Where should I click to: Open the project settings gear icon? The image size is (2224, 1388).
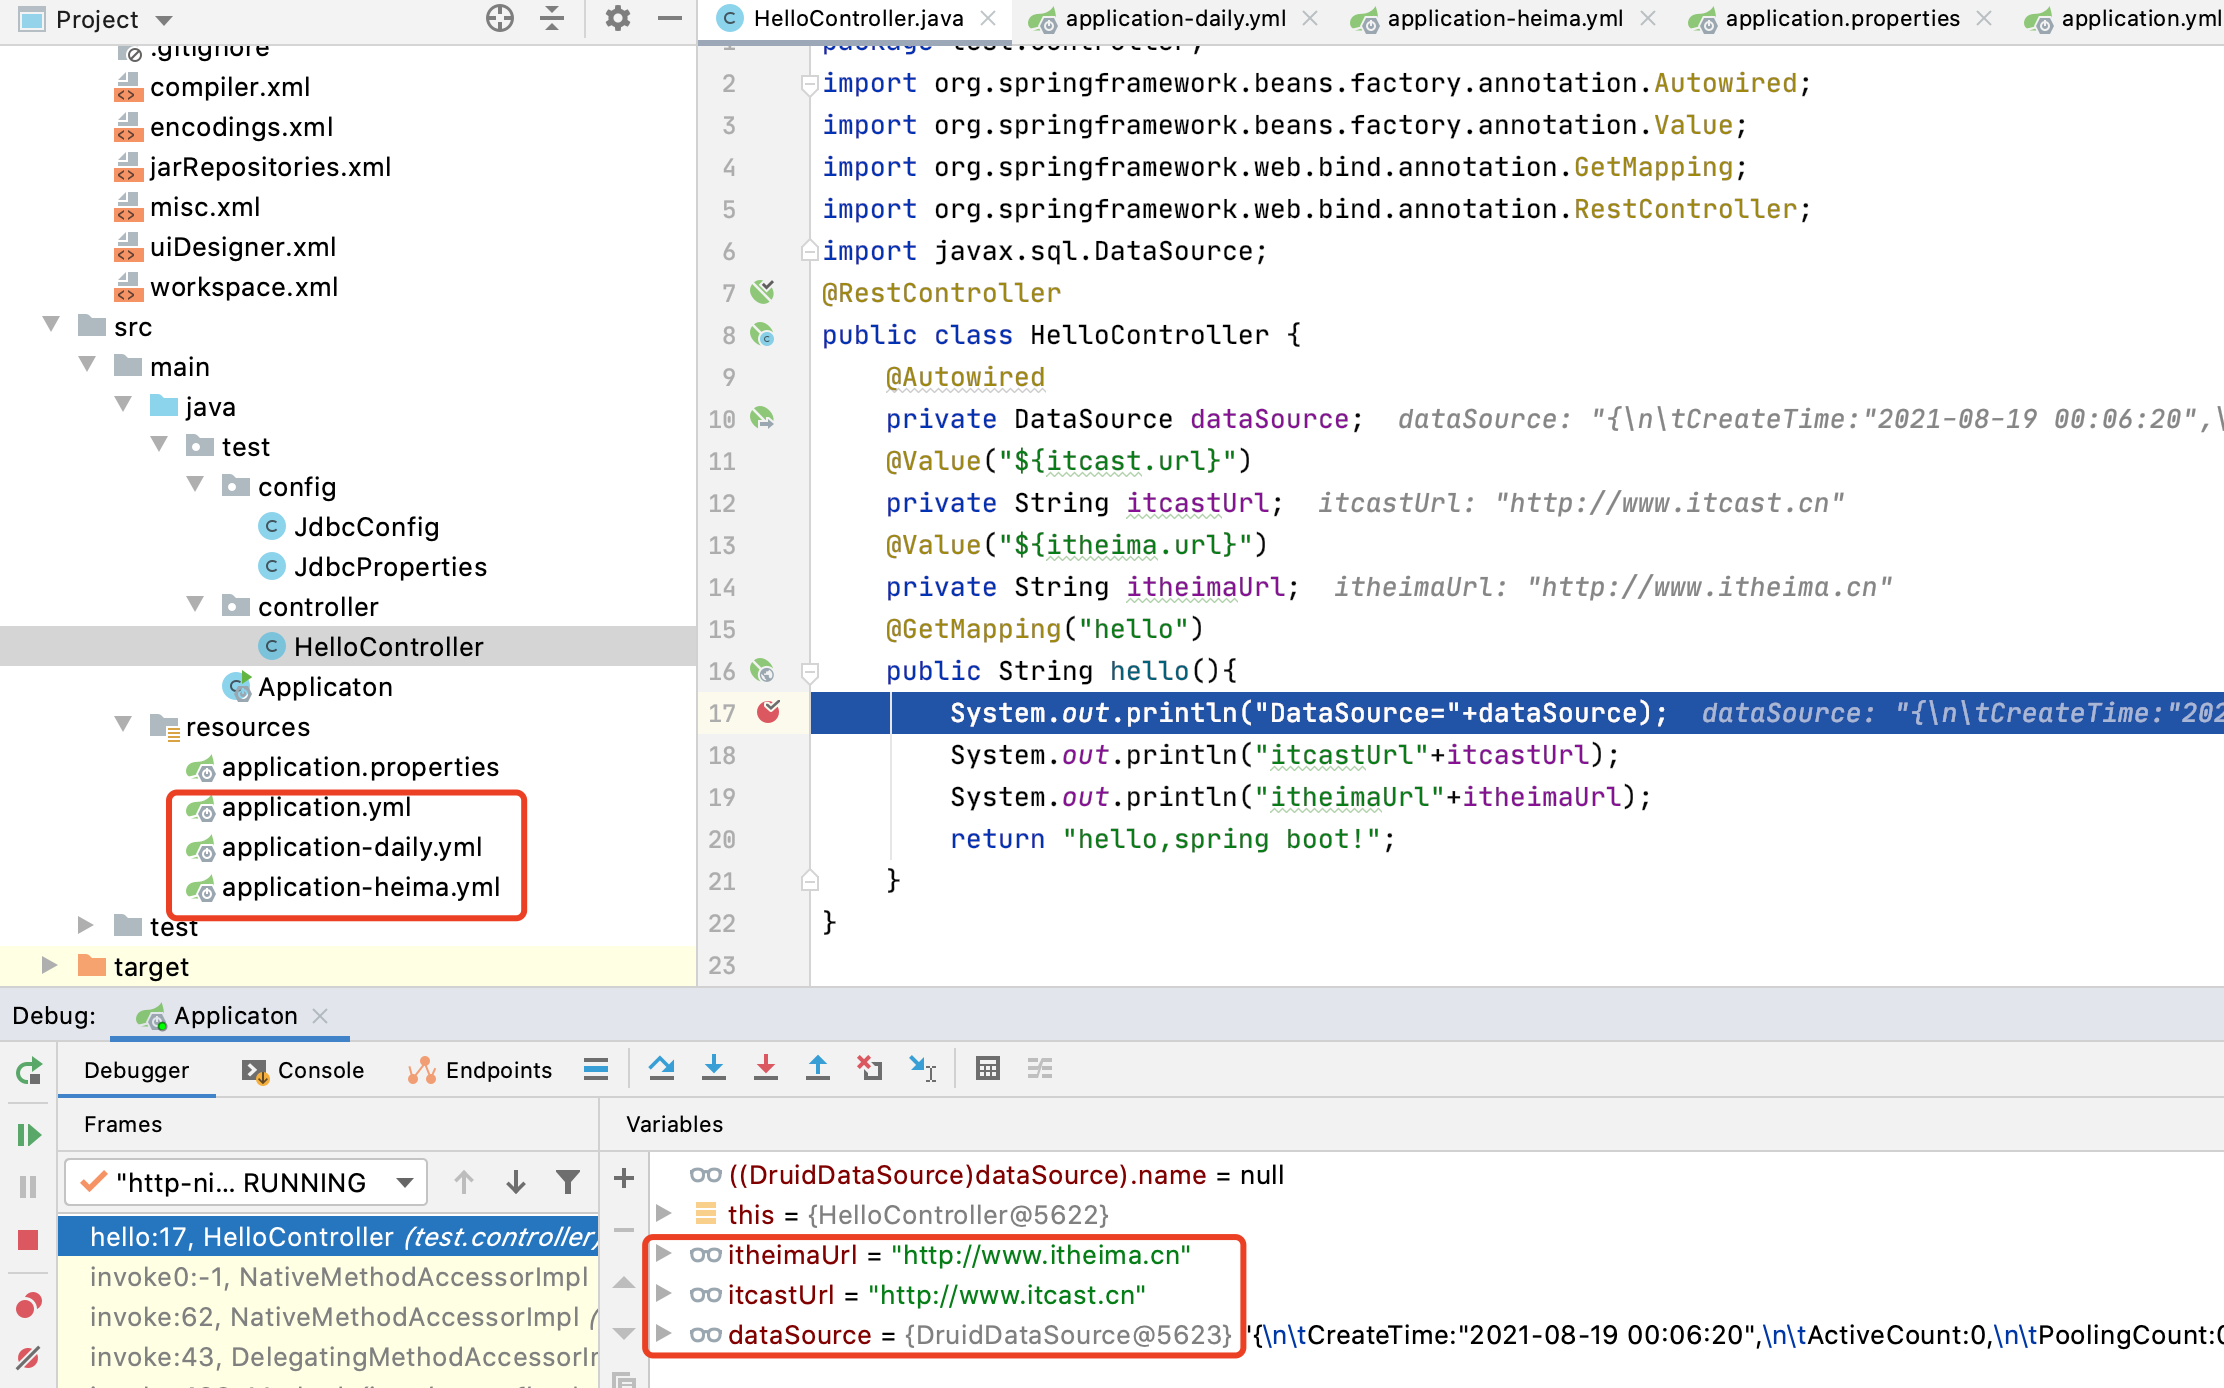(618, 18)
